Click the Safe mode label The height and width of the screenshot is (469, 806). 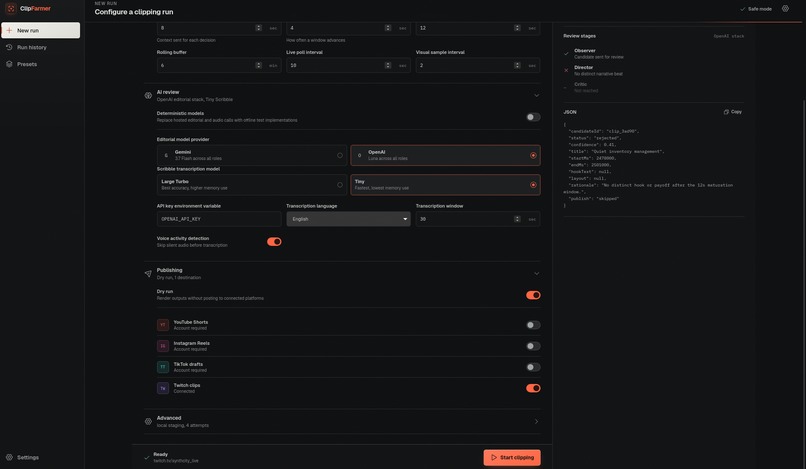tap(760, 9)
